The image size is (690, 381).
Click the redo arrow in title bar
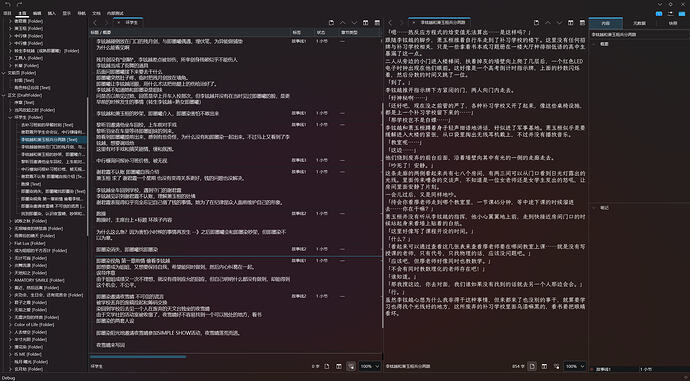(x=20, y=4)
